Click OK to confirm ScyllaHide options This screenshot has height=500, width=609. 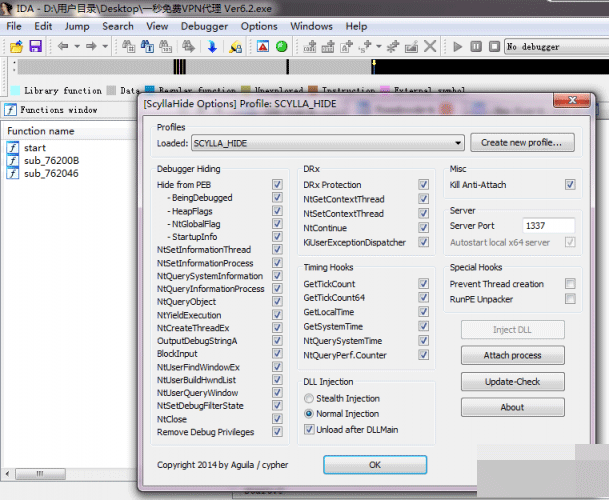pos(375,465)
